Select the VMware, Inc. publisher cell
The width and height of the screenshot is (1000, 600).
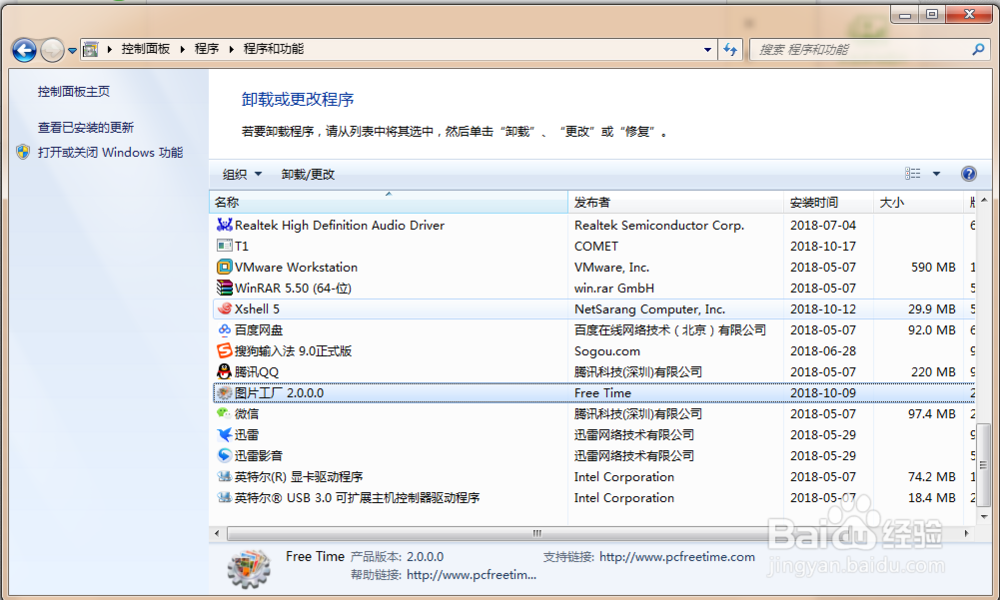point(612,267)
